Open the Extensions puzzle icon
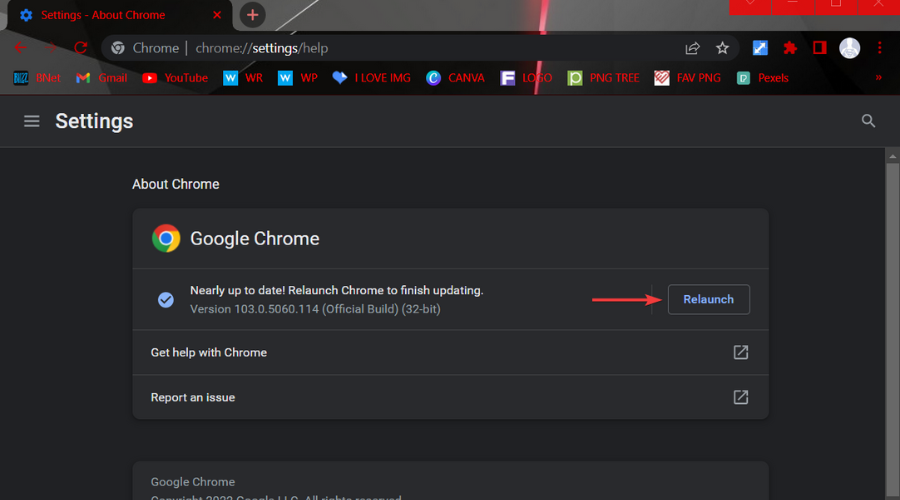The image size is (900, 500). pos(790,48)
